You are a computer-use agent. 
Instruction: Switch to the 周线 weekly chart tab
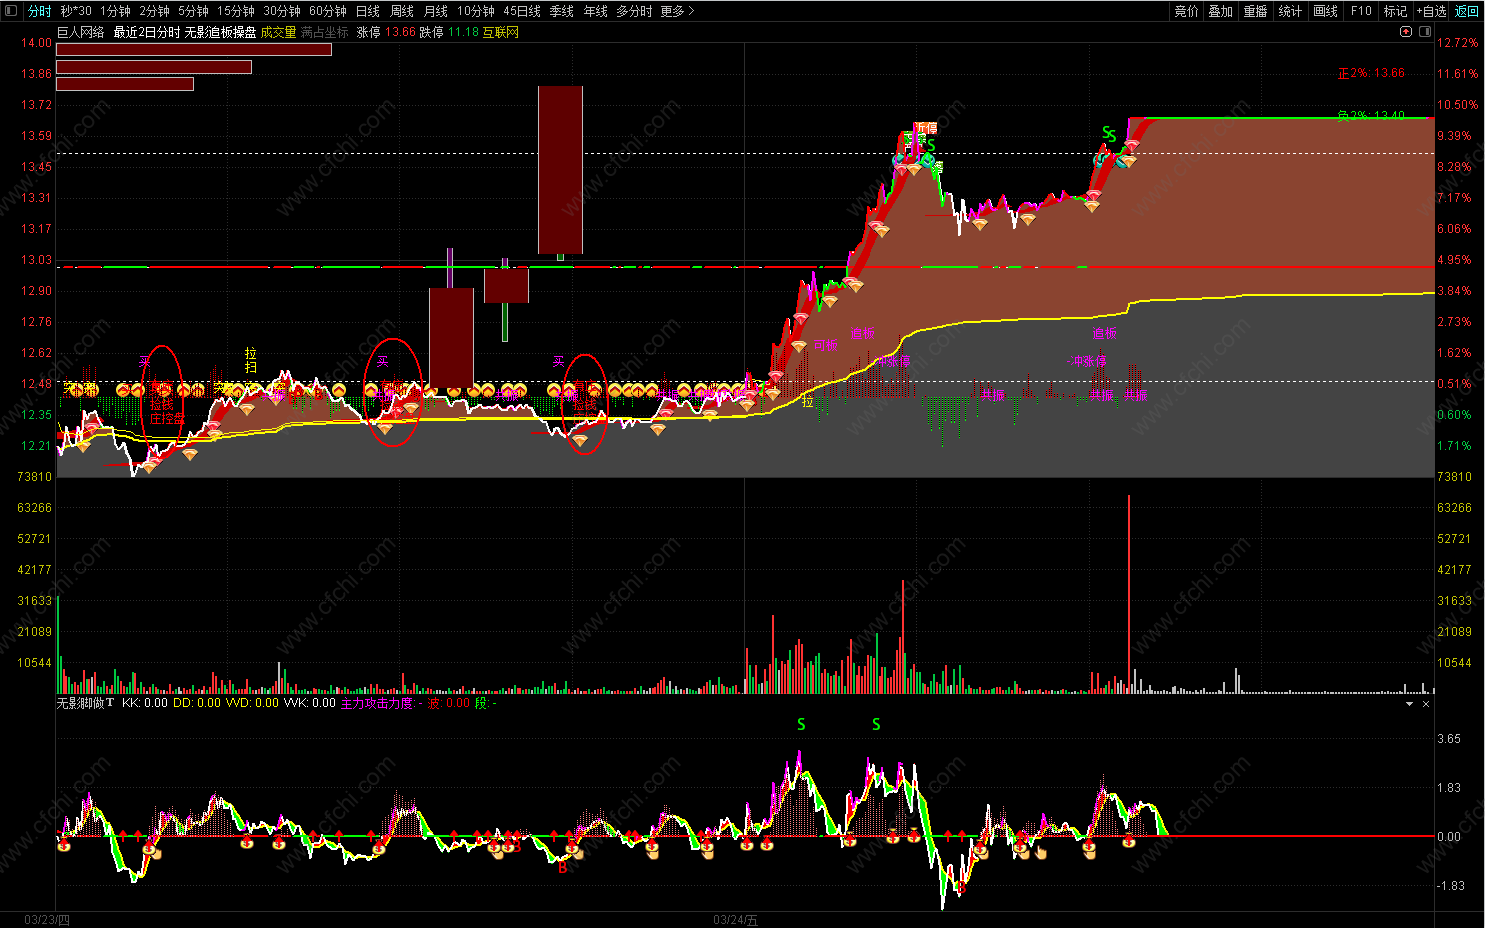coord(402,11)
